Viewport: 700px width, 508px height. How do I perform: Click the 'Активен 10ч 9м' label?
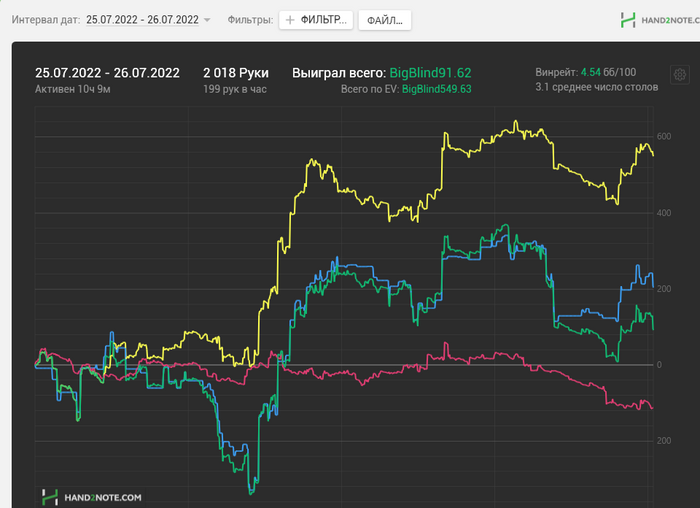tap(73, 89)
